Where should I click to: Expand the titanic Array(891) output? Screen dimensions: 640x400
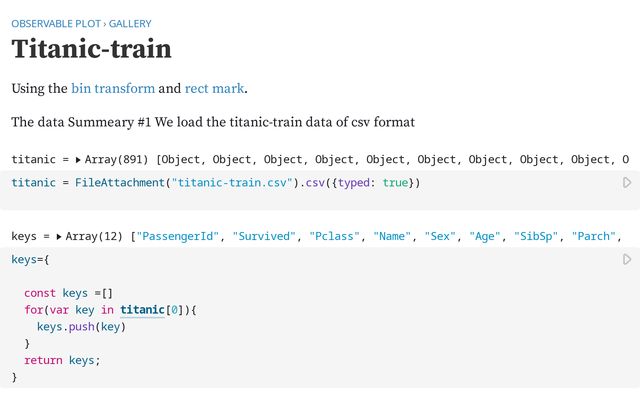[x=79, y=160]
